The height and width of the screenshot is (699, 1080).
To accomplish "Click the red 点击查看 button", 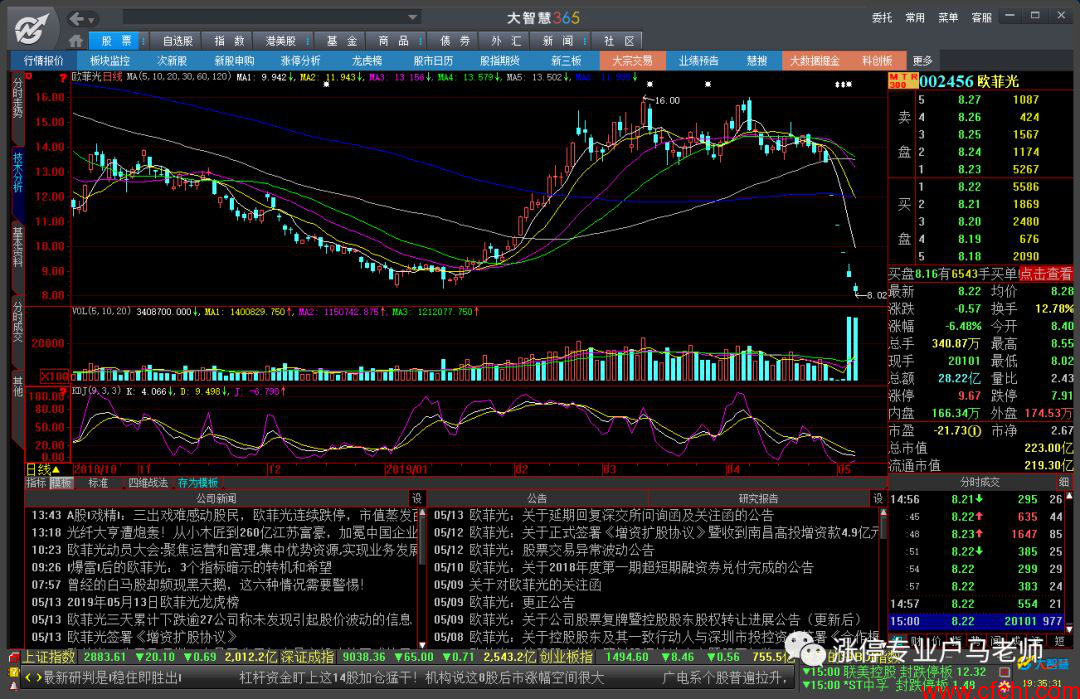I will (1046, 274).
